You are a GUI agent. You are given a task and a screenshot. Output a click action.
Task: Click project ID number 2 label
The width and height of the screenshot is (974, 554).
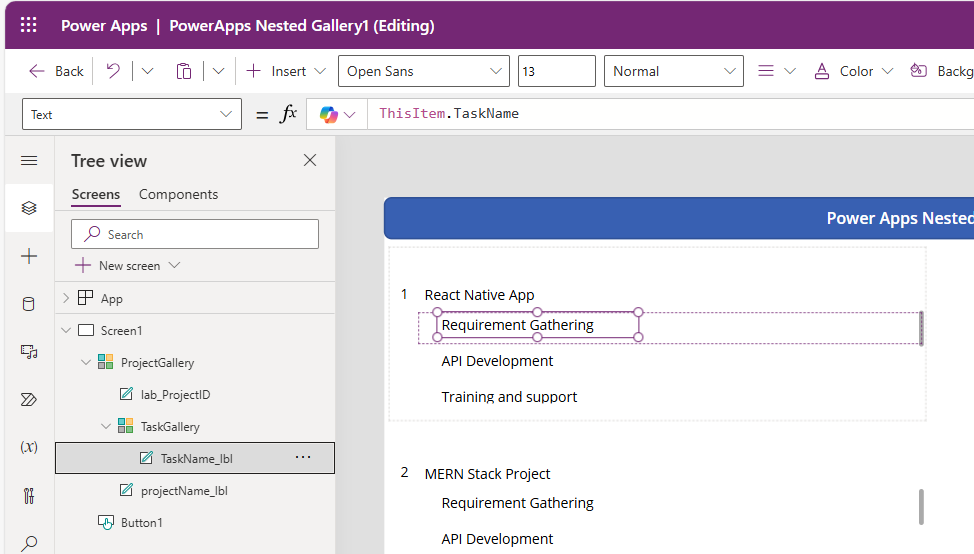coord(404,473)
